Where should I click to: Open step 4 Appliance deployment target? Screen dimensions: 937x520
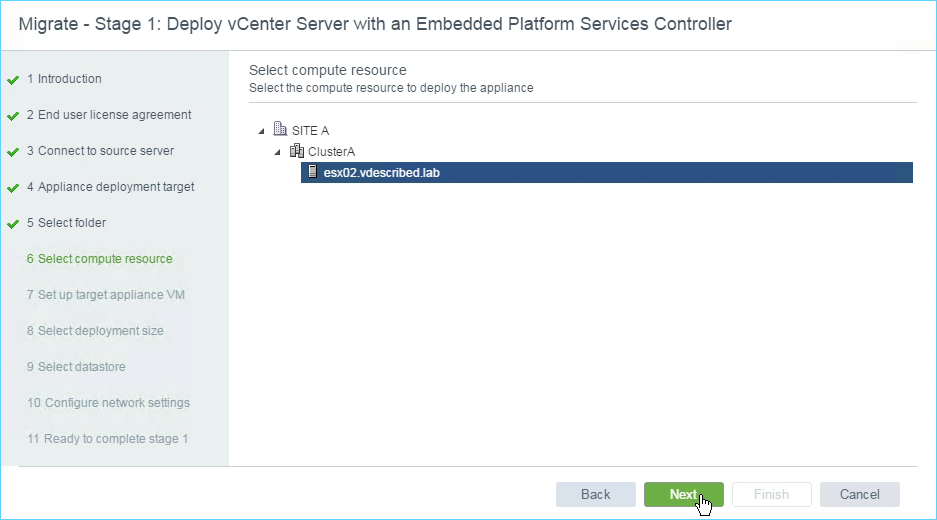tap(111, 186)
